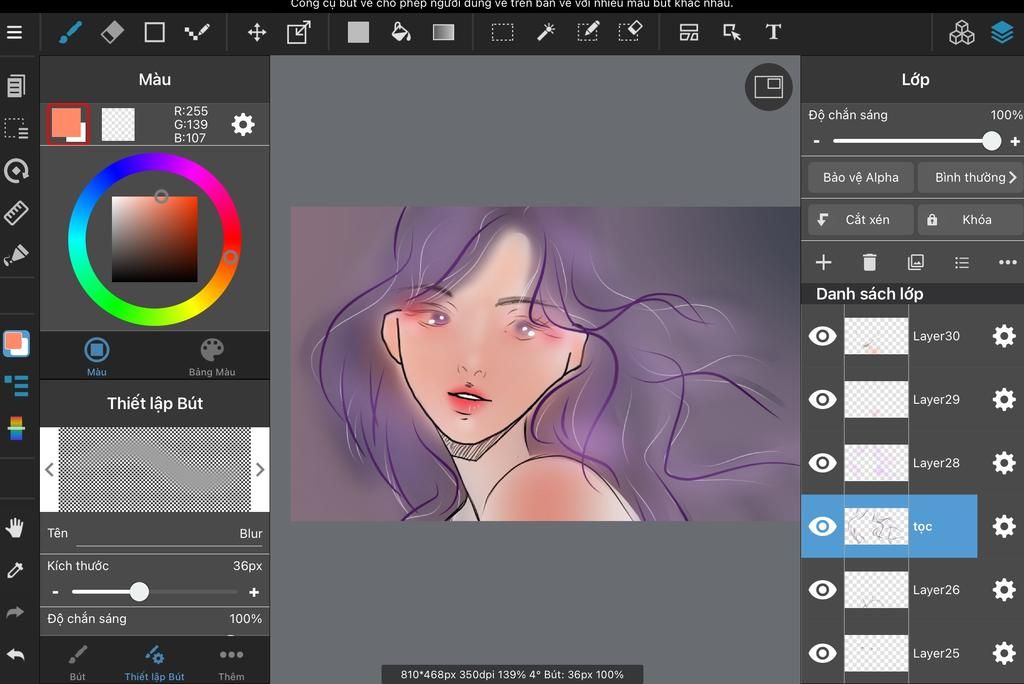Viewport: 1024px width, 684px height.
Task: Select the transparent color swatch
Action: [x=118, y=124]
